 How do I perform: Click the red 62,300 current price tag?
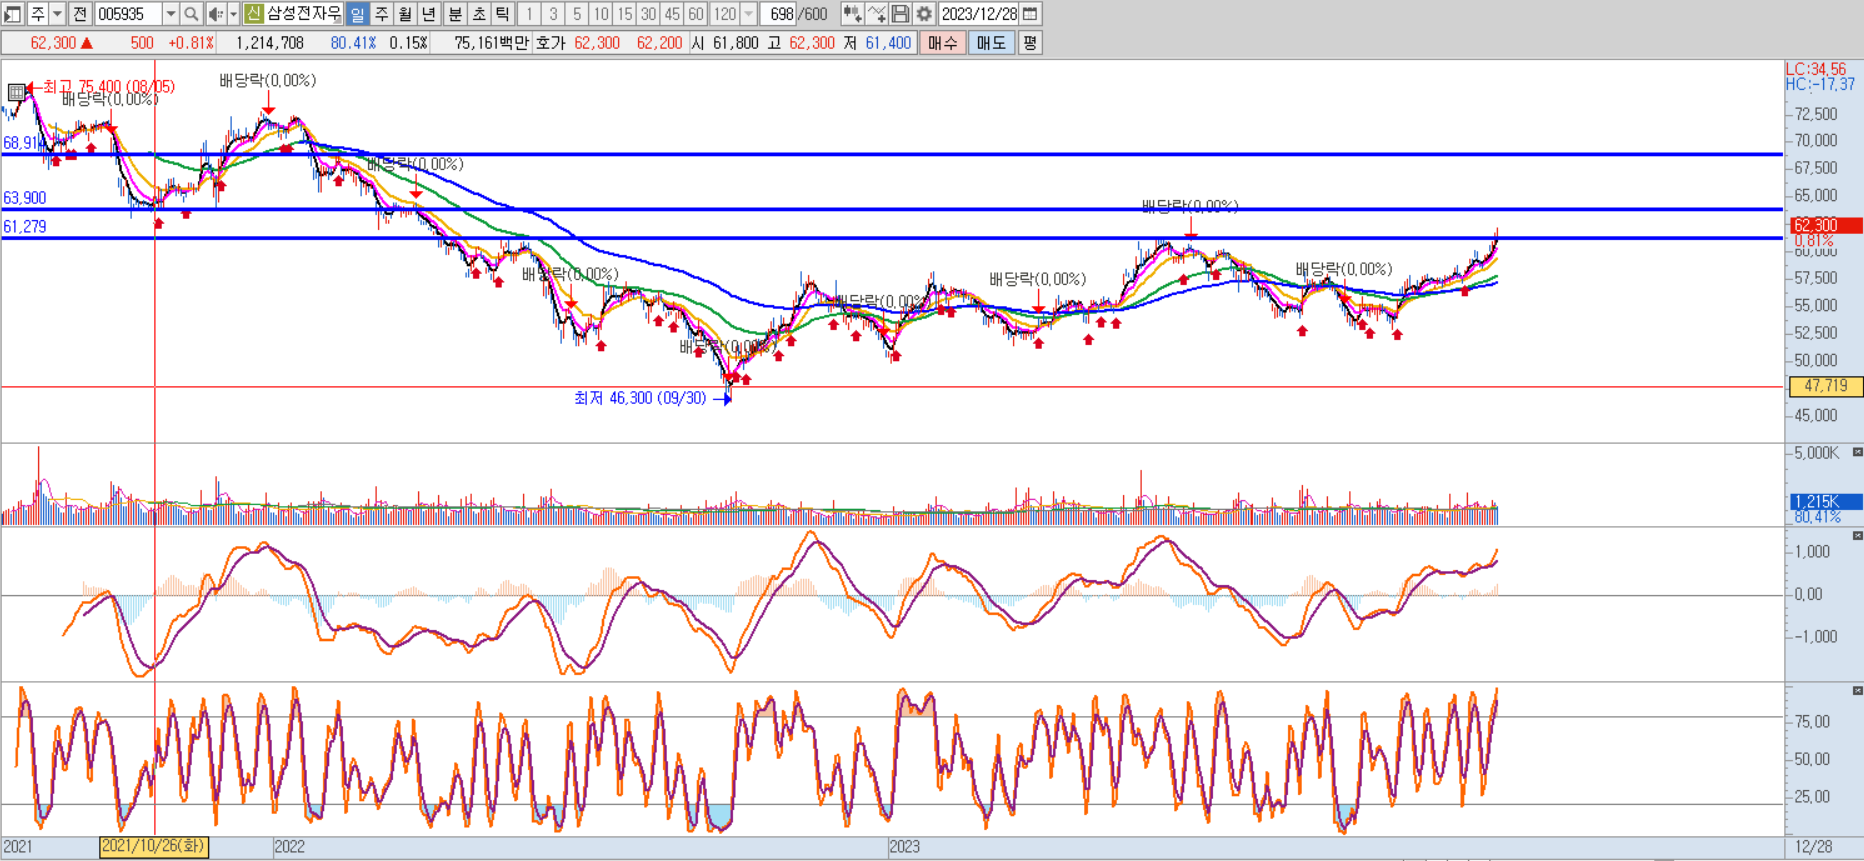coord(1825,225)
